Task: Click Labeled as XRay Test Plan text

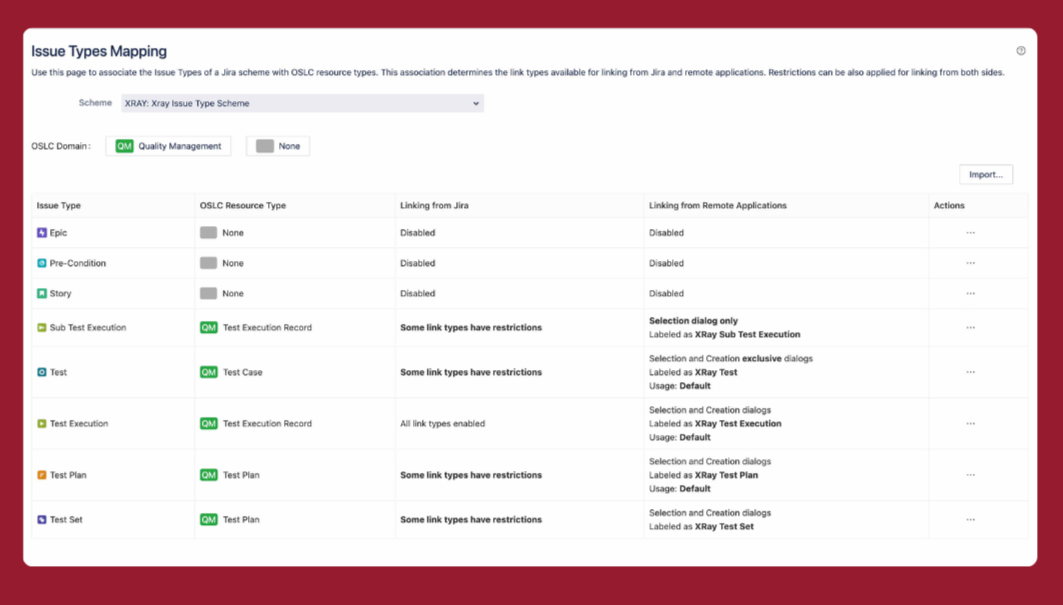Action: tap(703, 475)
